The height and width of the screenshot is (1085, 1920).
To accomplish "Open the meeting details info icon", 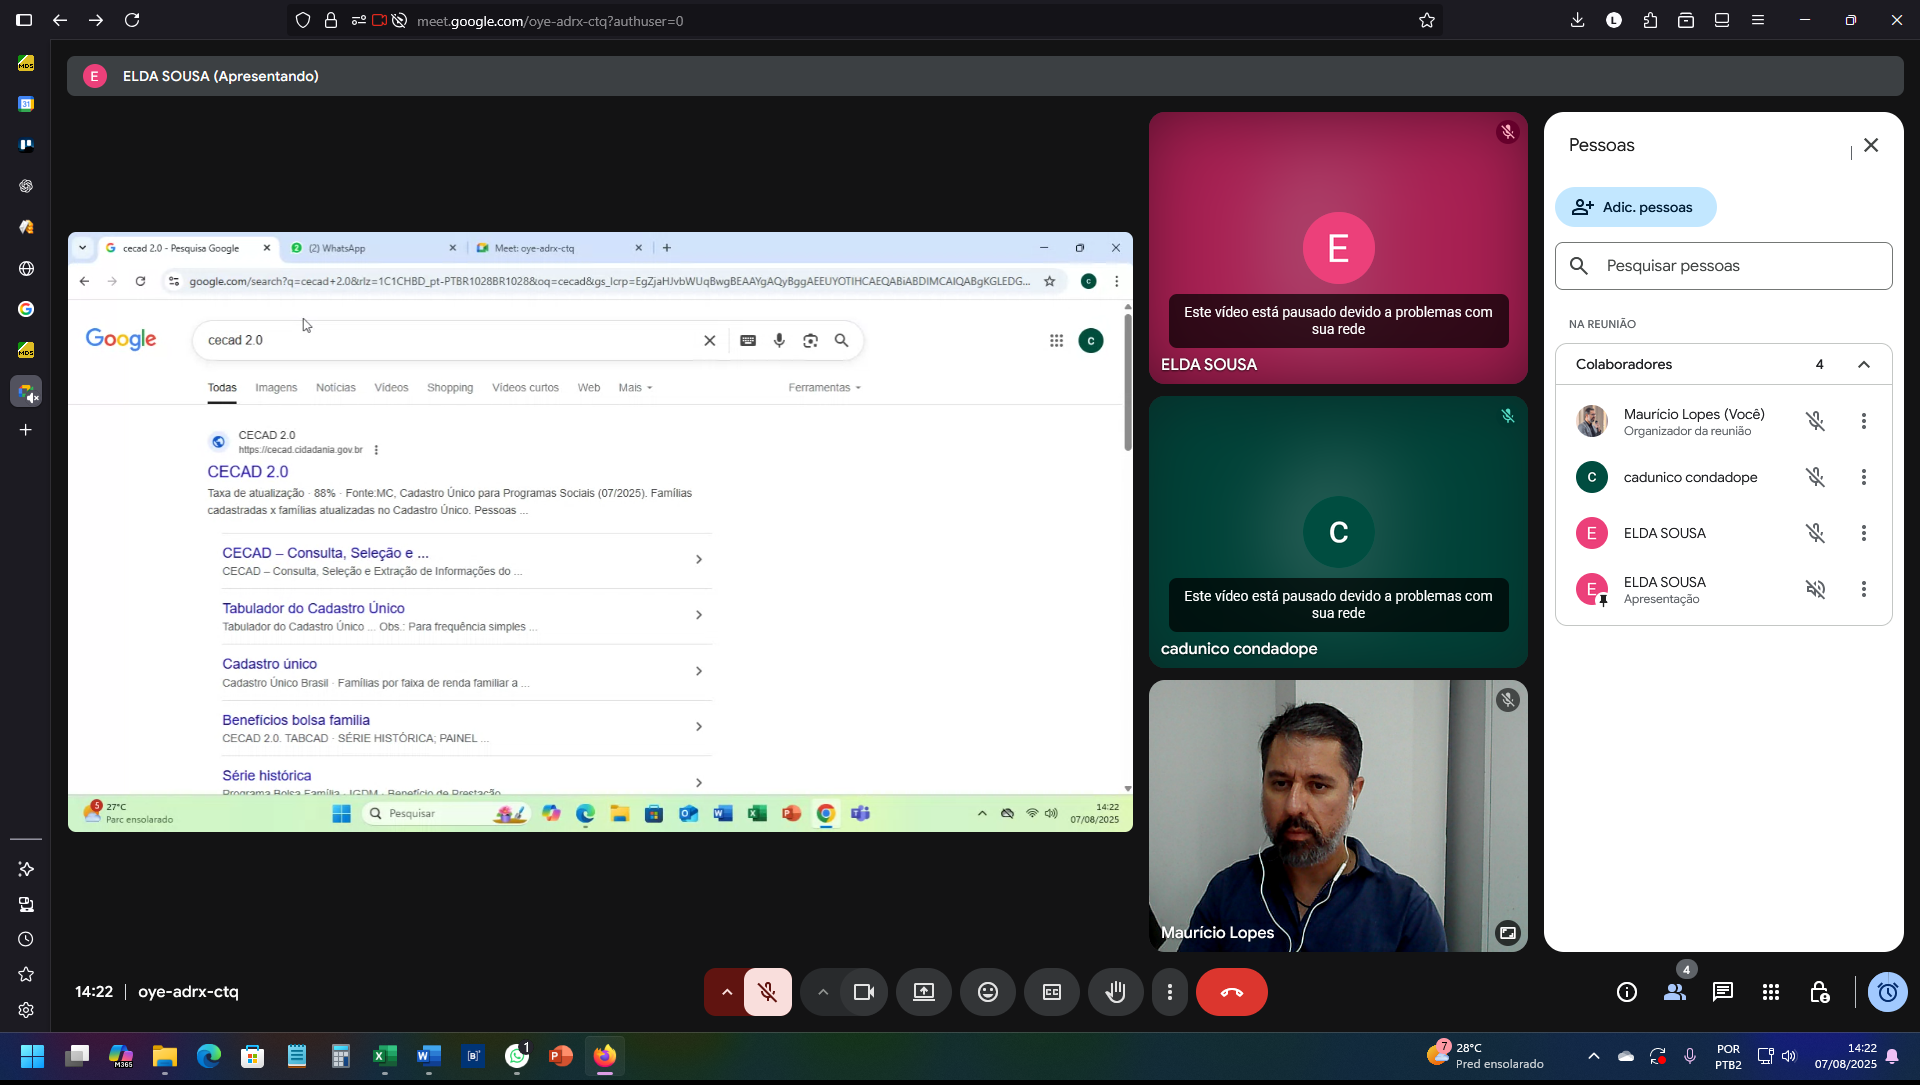I will (1627, 992).
